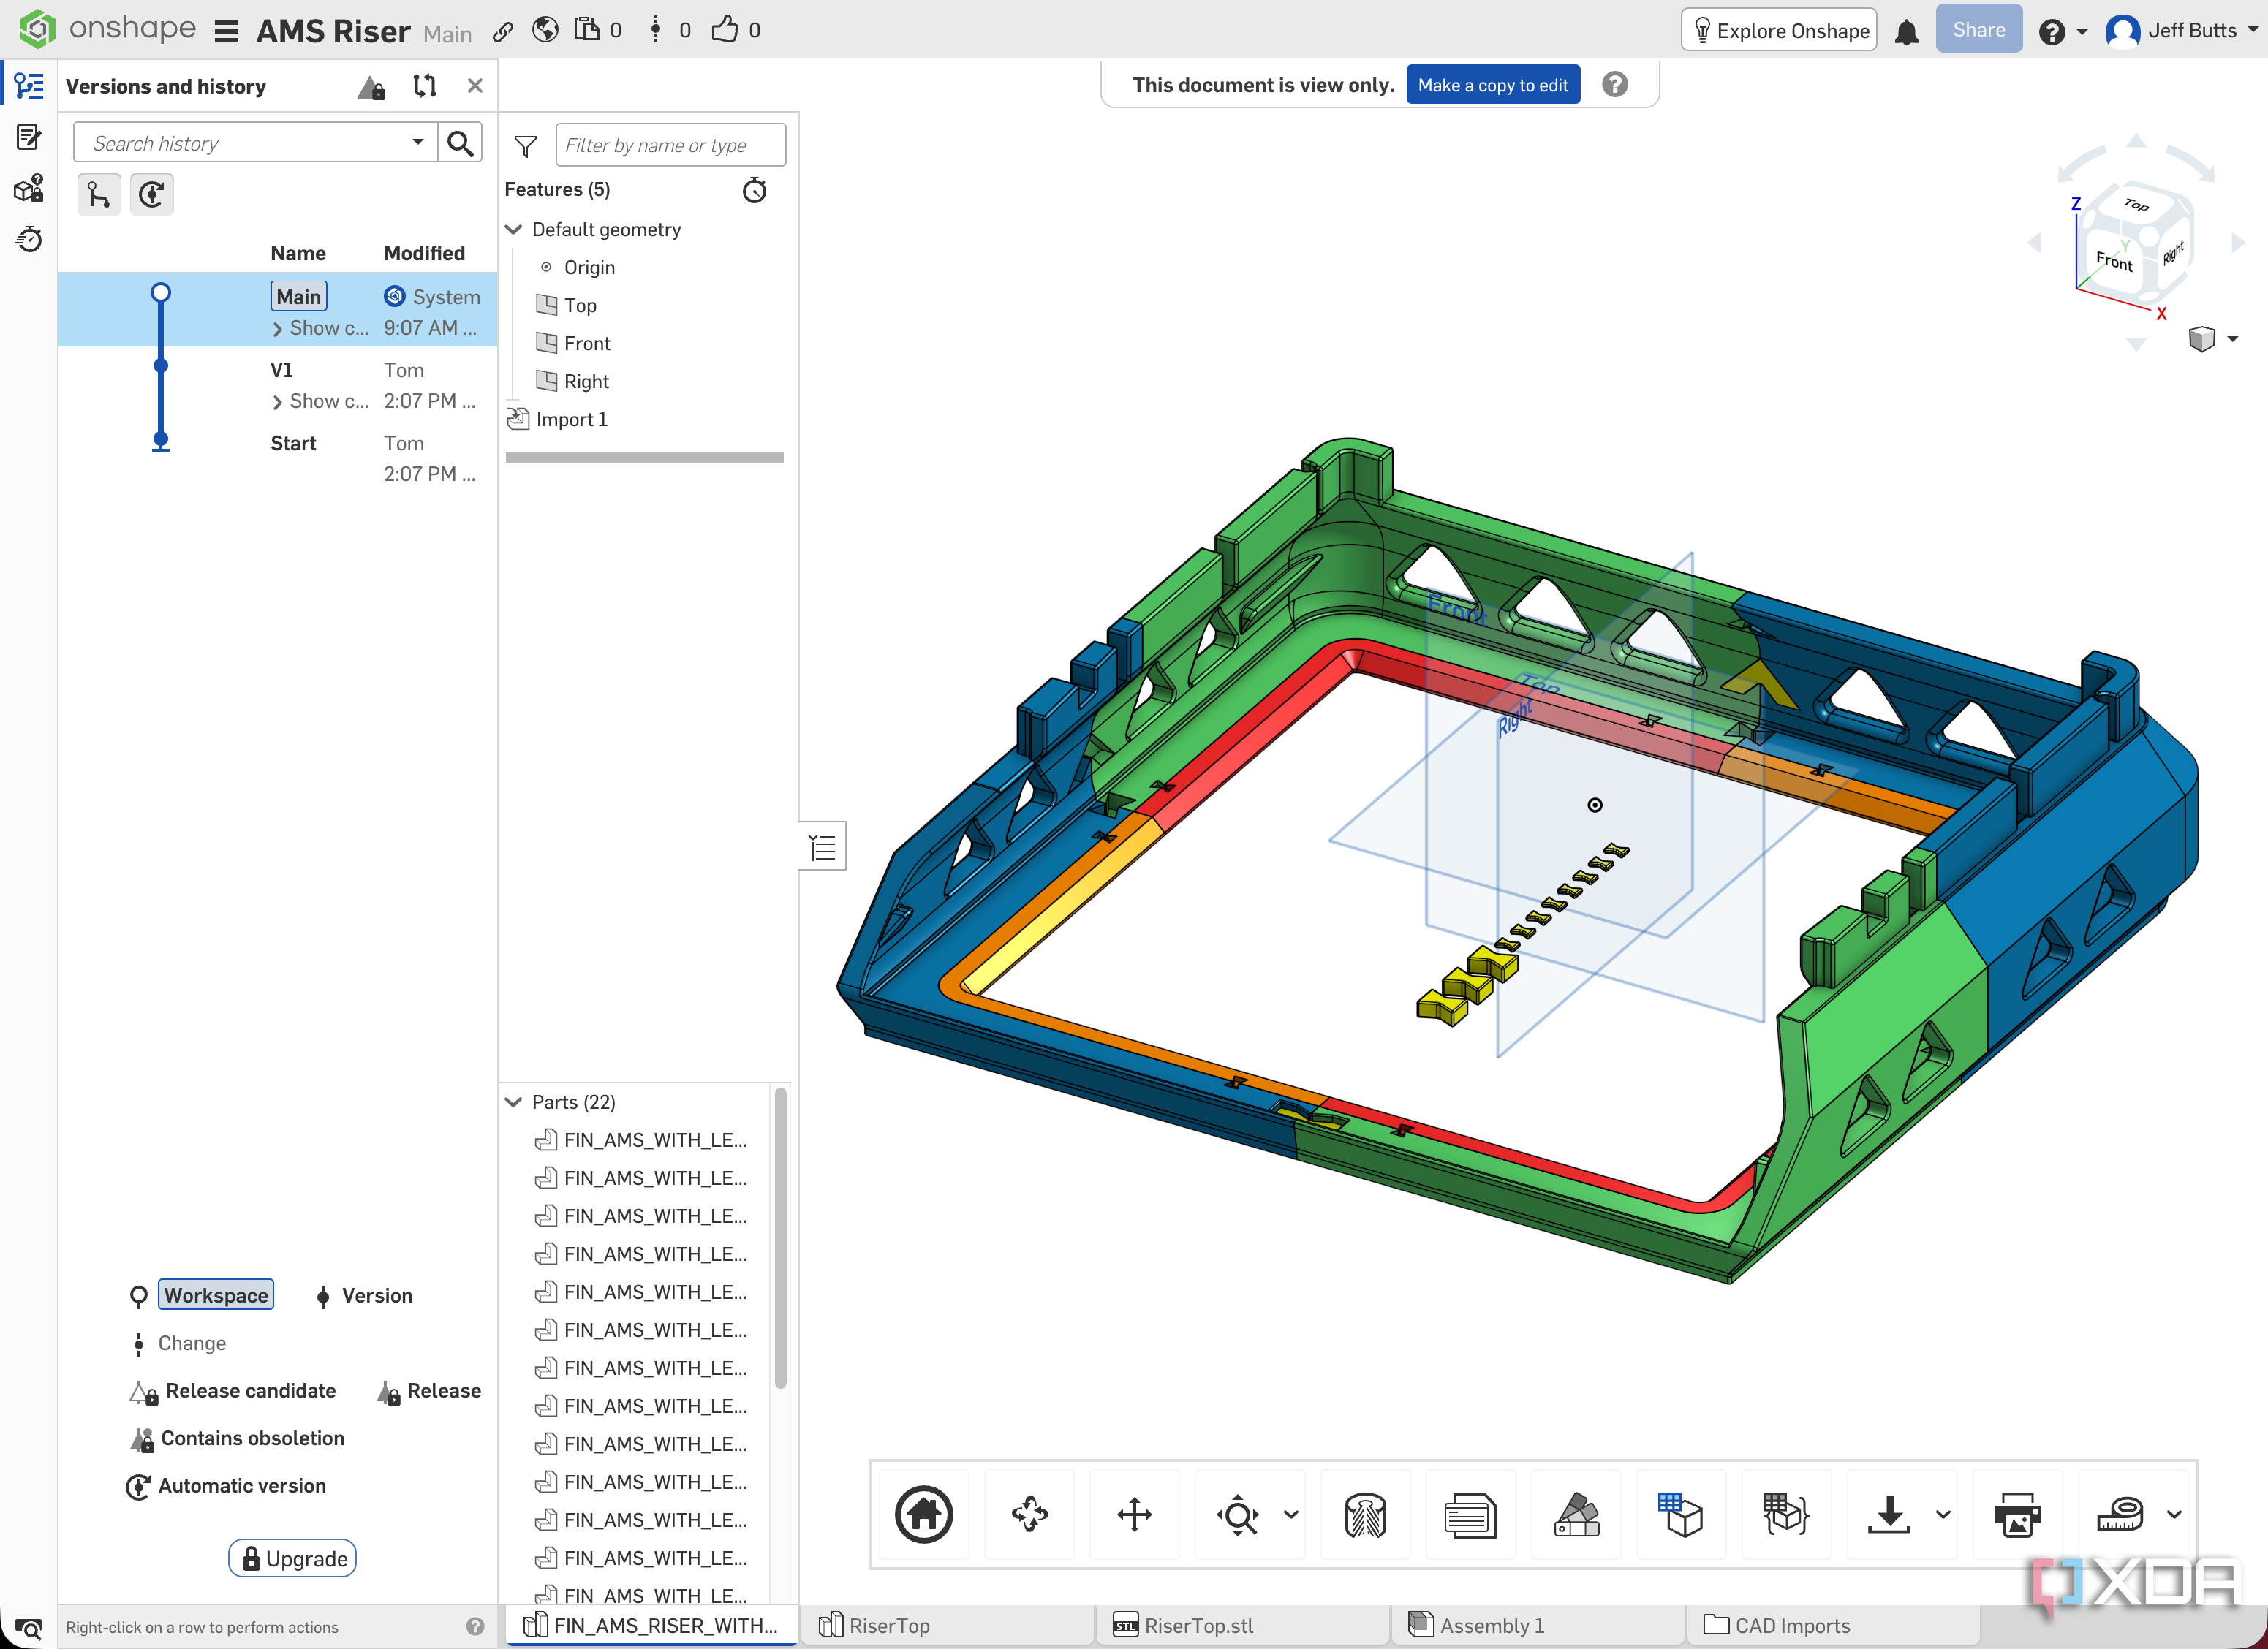
Task: Click Make a copy to edit
Action: point(1492,85)
